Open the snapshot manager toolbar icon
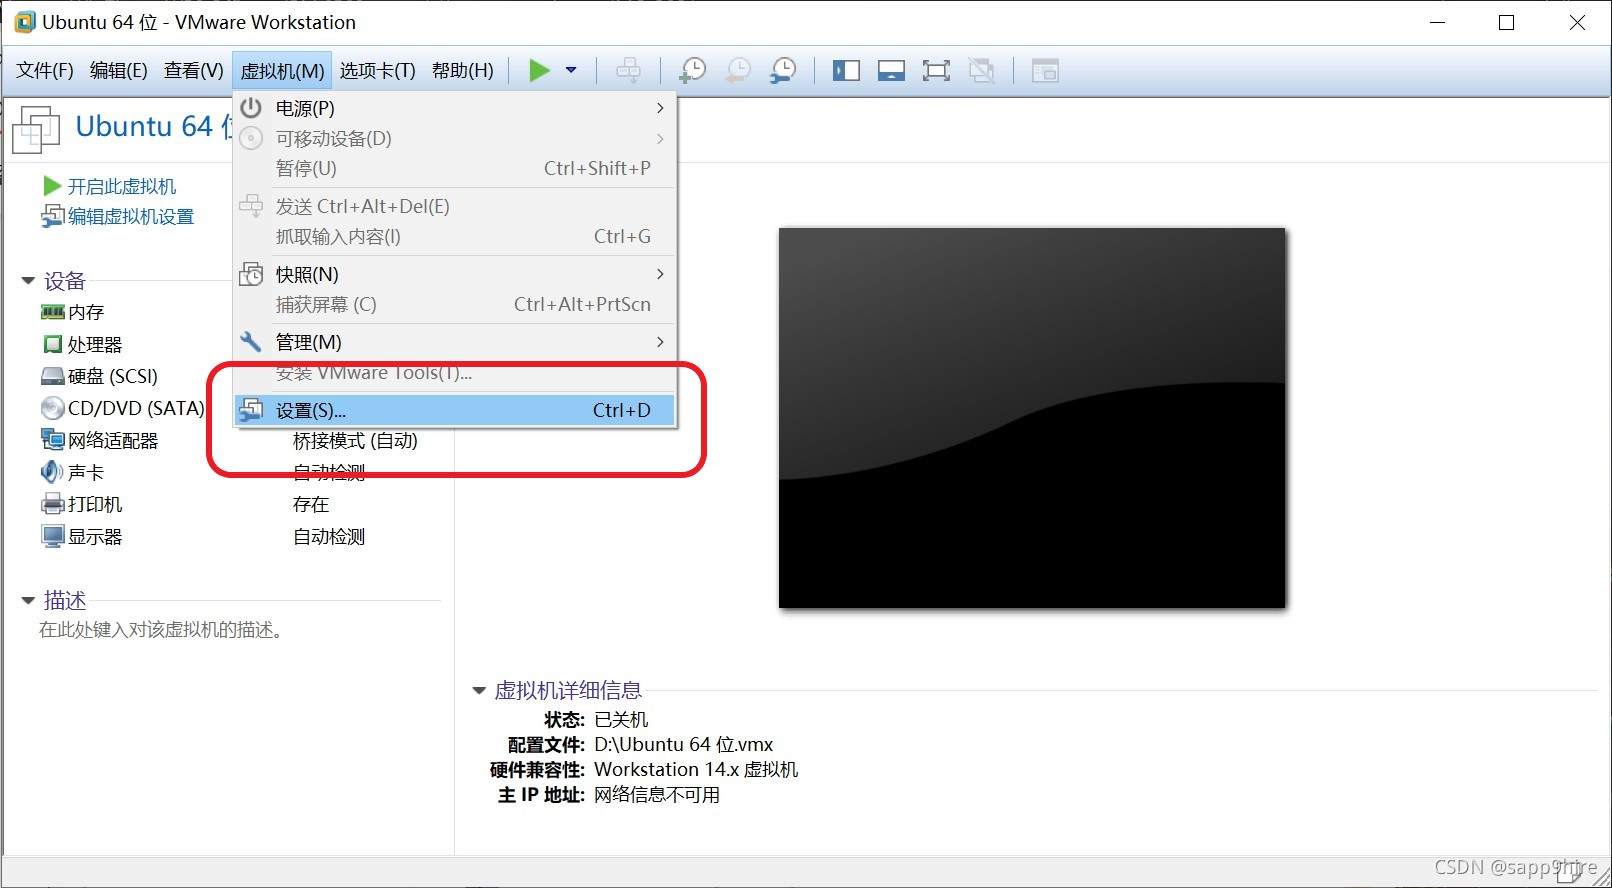The height and width of the screenshot is (888, 1612). click(783, 70)
